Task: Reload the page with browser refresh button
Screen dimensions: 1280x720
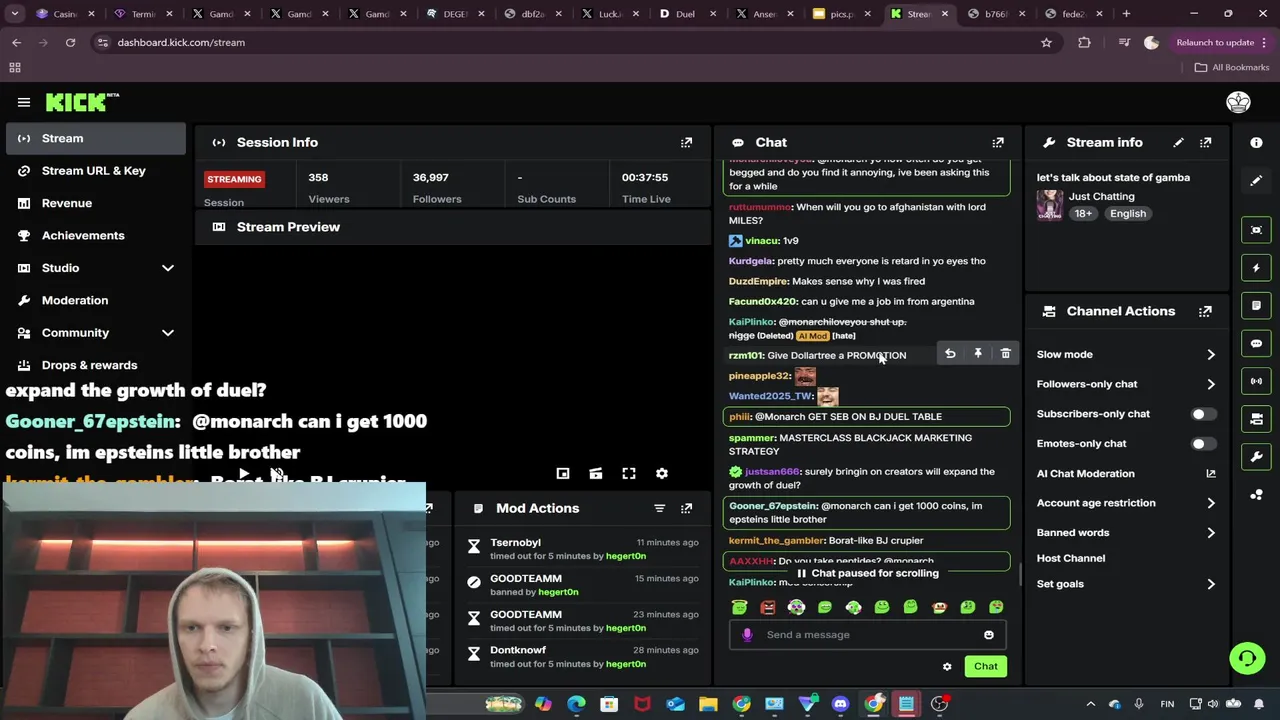Action: coord(70,43)
